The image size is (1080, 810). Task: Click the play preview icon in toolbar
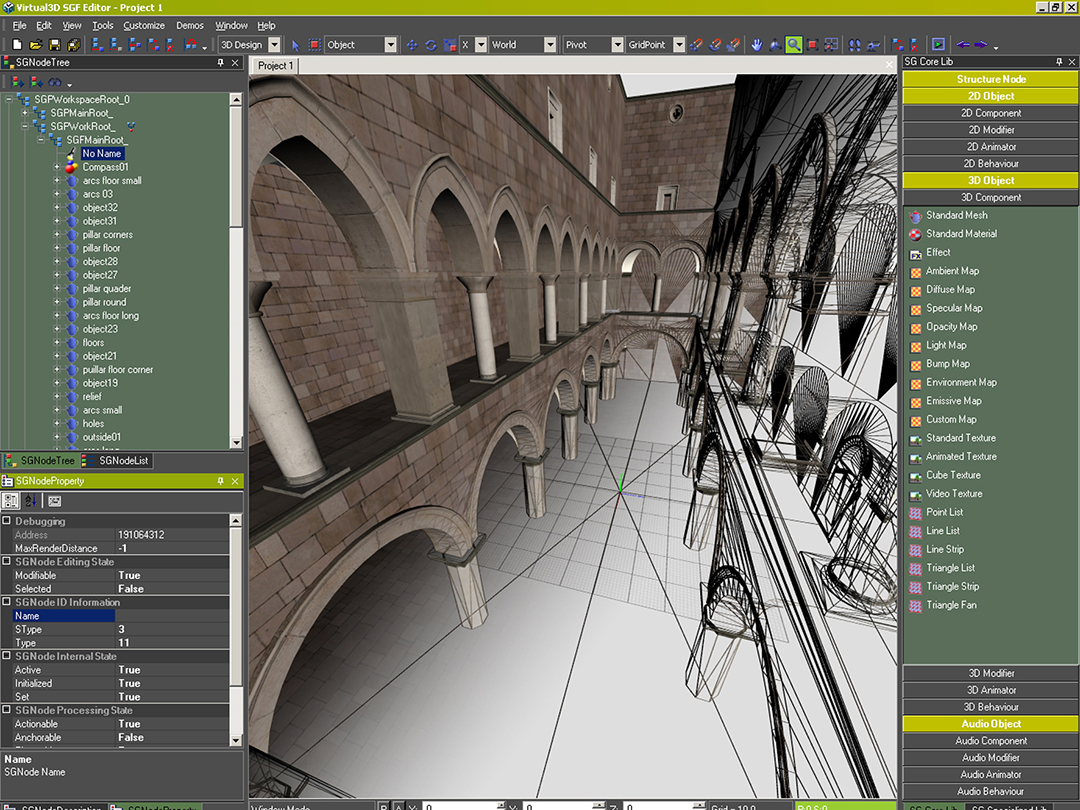[x=938, y=45]
